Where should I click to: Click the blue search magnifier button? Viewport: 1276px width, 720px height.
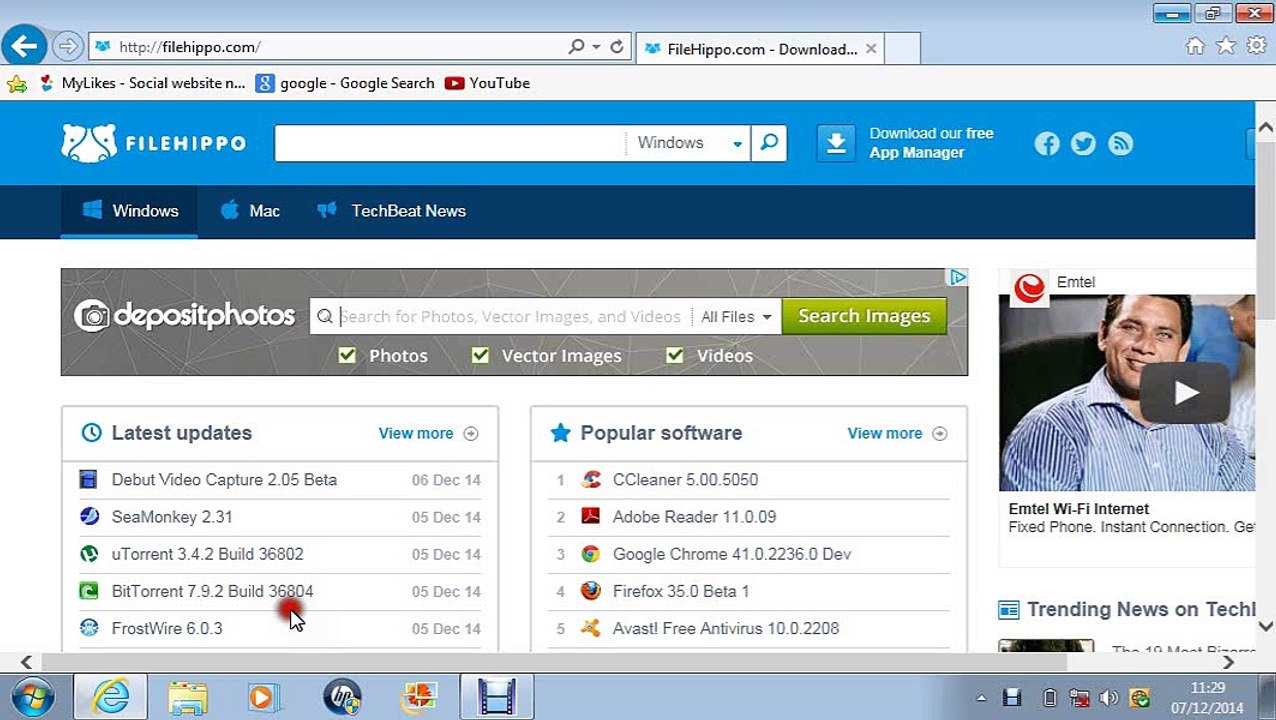click(x=769, y=143)
